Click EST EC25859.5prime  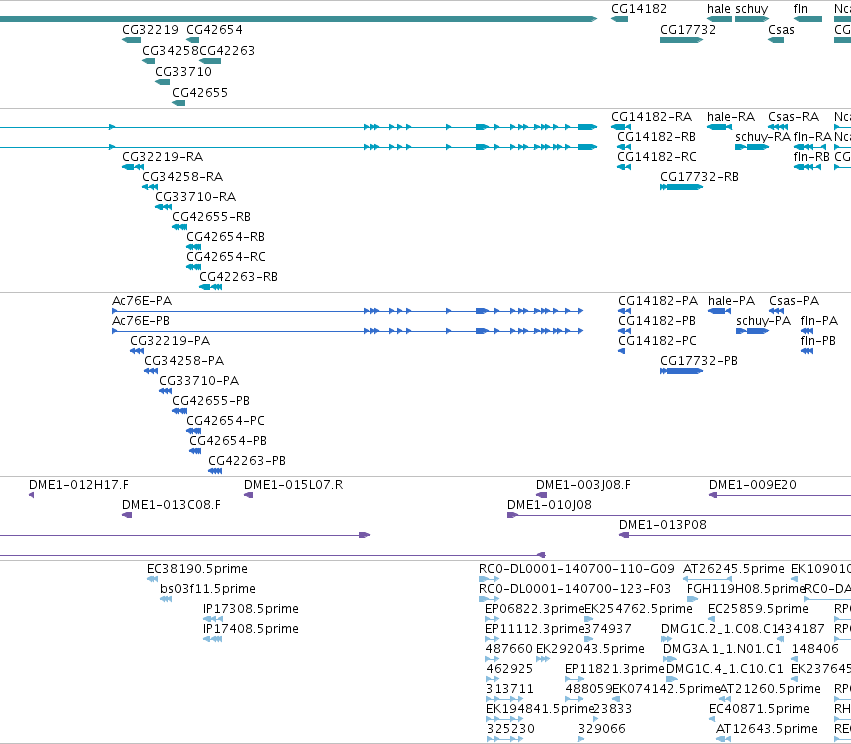pyautogui.click(x=758, y=609)
